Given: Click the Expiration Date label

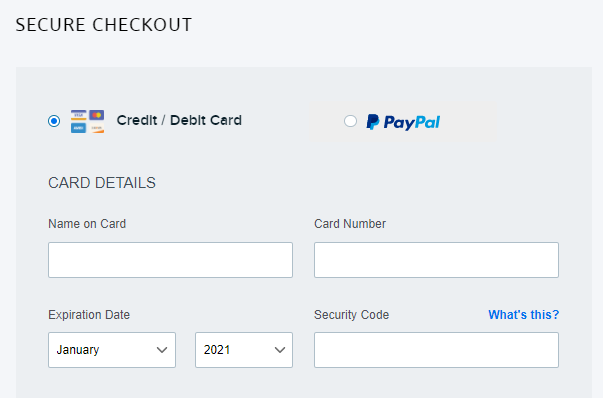Looking at the screenshot, I should 89,315.
